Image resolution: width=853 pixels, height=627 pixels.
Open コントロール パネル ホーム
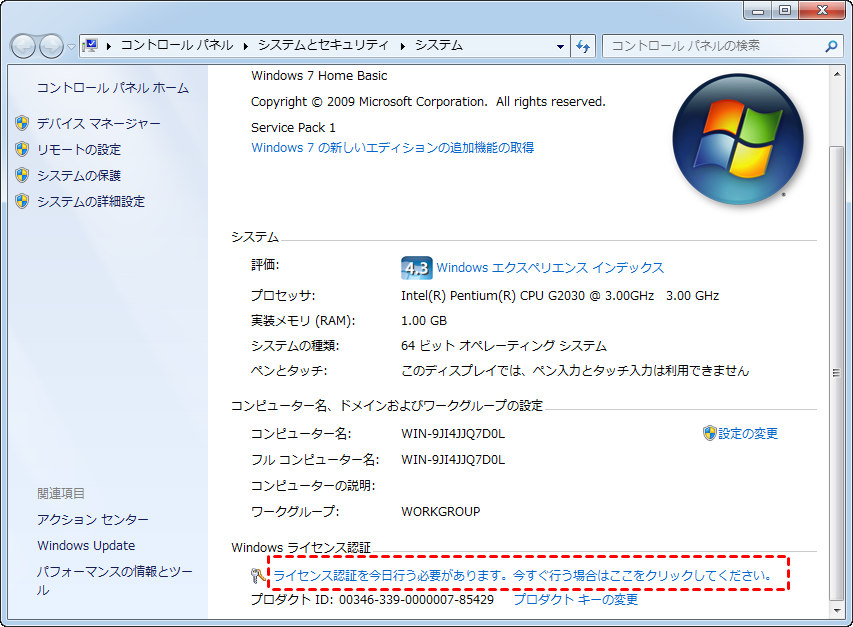(x=113, y=88)
